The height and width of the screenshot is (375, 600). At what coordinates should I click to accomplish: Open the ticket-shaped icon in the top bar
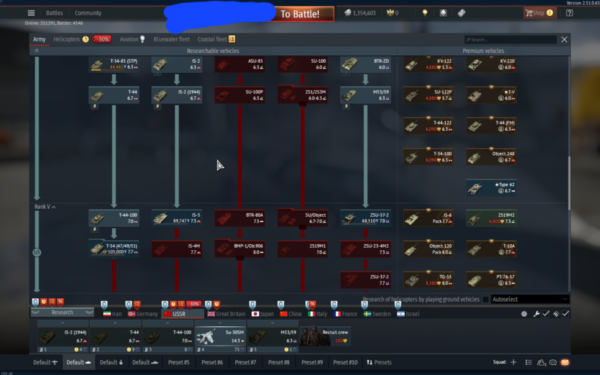coord(461,13)
